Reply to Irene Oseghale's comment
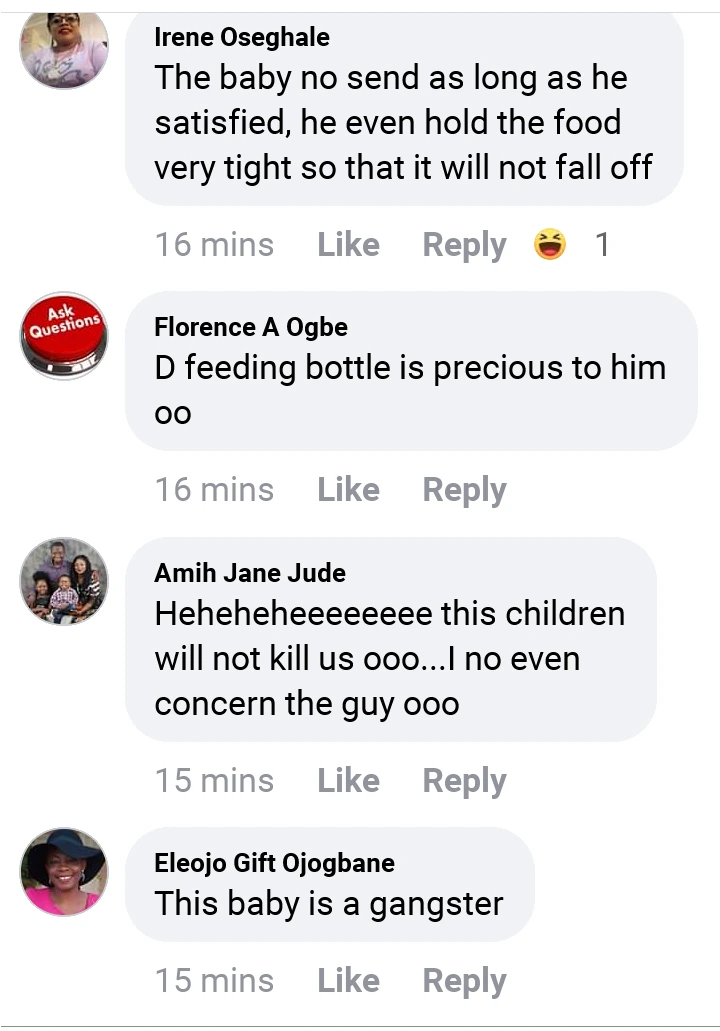The width and height of the screenshot is (720, 1031). coord(464,245)
